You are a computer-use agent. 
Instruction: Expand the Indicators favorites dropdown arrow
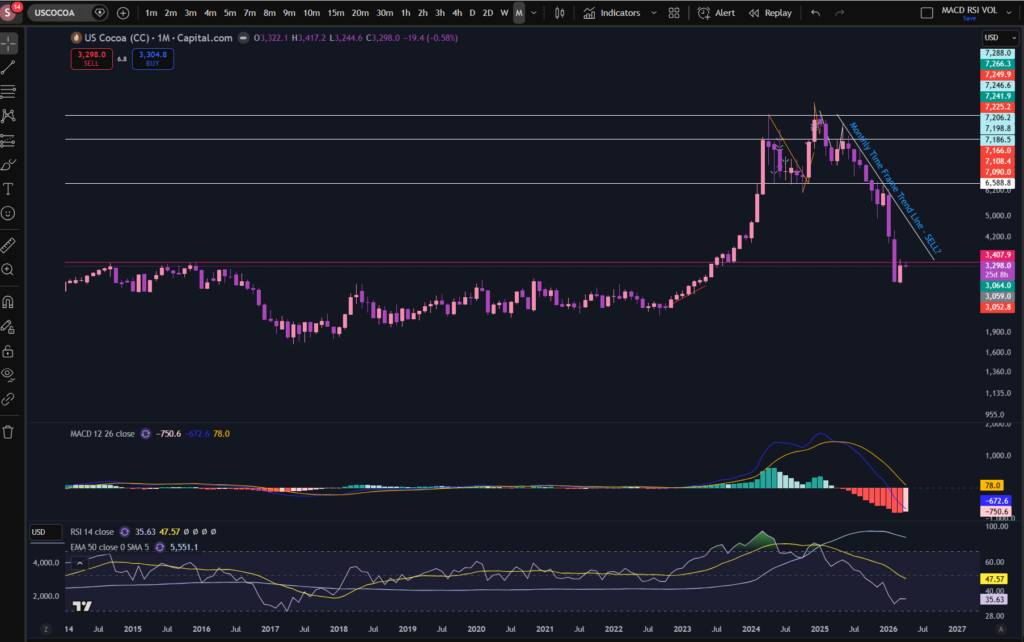point(654,13)
